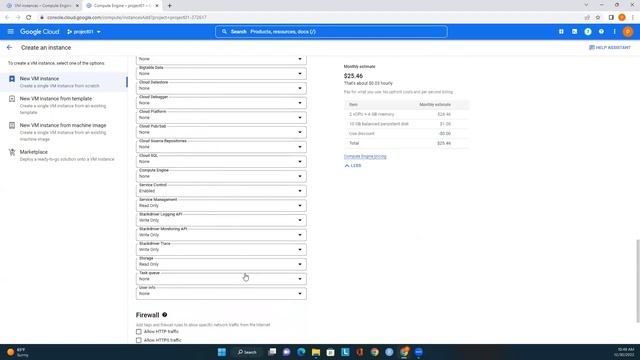Open the help question mark icon
640x360 pixels.
[x=601, y=31]
